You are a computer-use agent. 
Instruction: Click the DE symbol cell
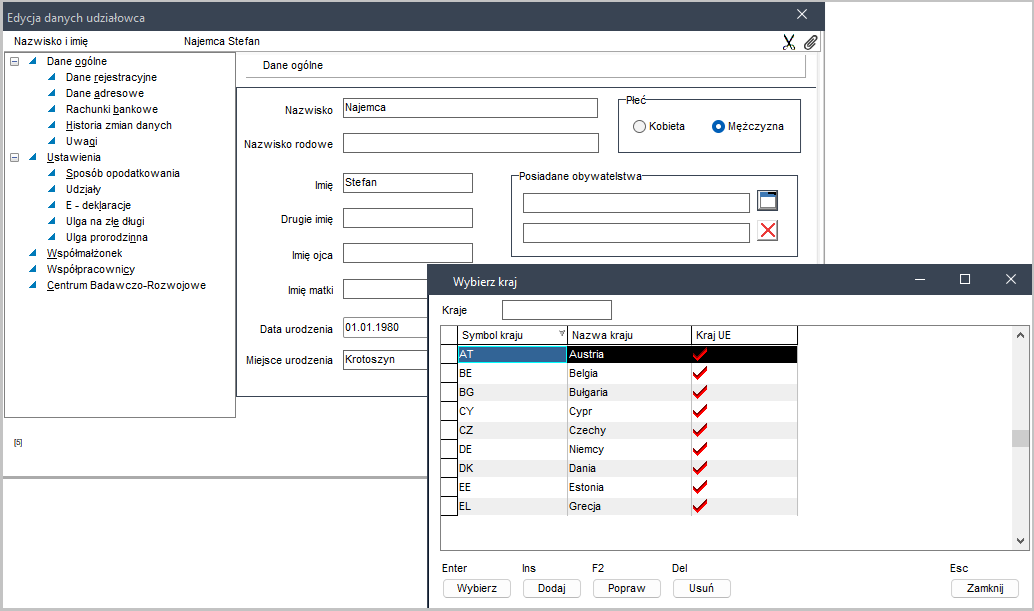point(512,449)
